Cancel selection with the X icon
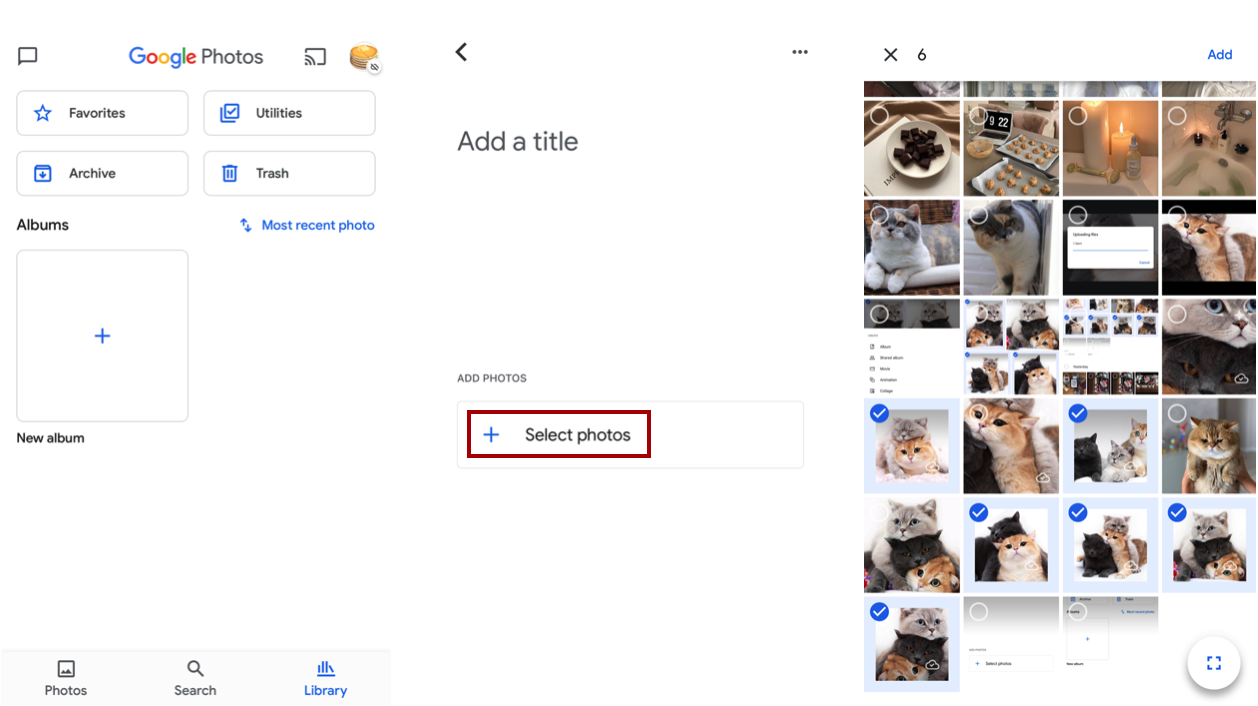Viewport: 1258px width, 706px height. (x=890, y=55)
